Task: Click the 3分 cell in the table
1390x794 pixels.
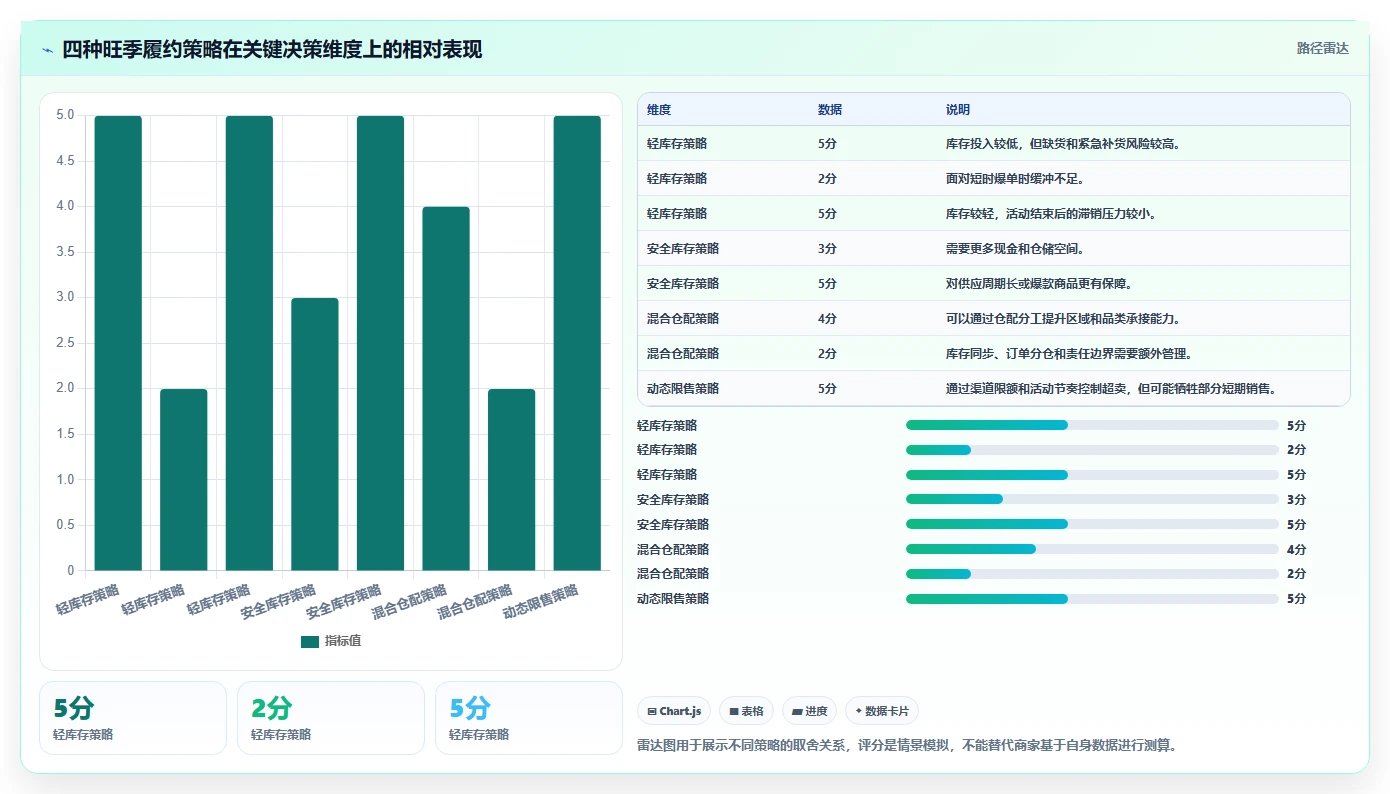Action: pyautogui.click(x=827, y=249)
